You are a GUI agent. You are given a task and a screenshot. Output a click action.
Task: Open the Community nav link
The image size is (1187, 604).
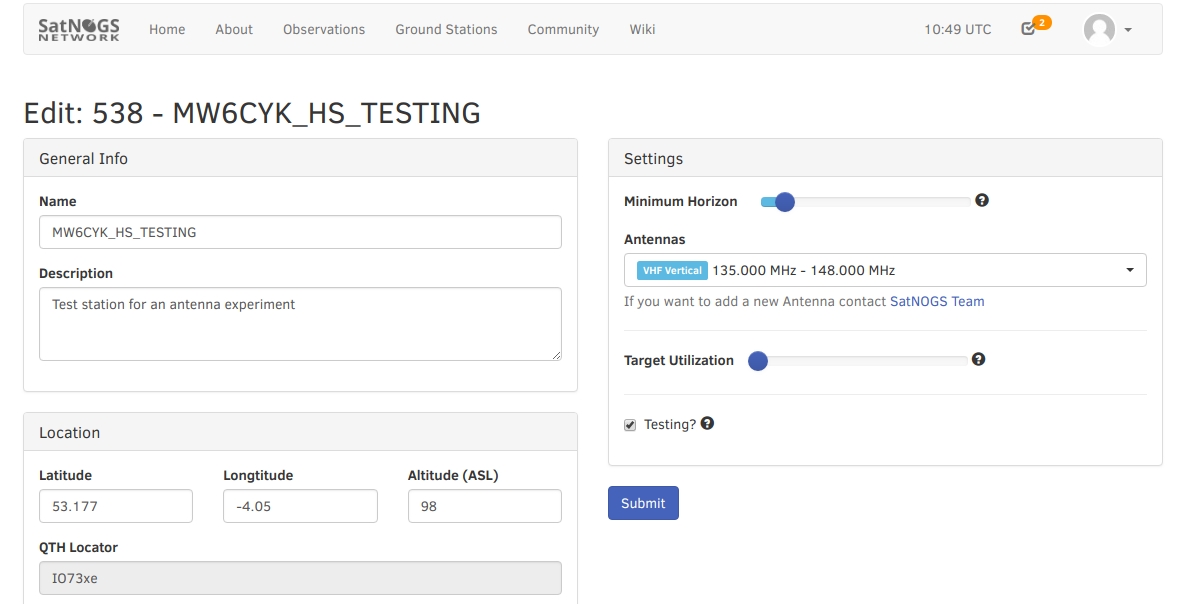coord(563,29)
